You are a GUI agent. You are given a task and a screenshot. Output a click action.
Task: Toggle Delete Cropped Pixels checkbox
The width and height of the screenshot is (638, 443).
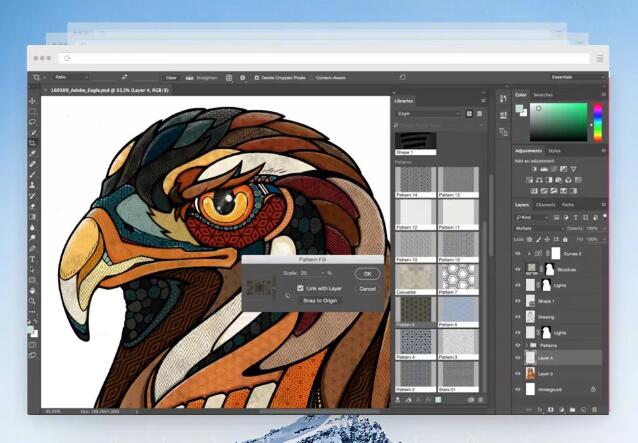coord(257,77)
